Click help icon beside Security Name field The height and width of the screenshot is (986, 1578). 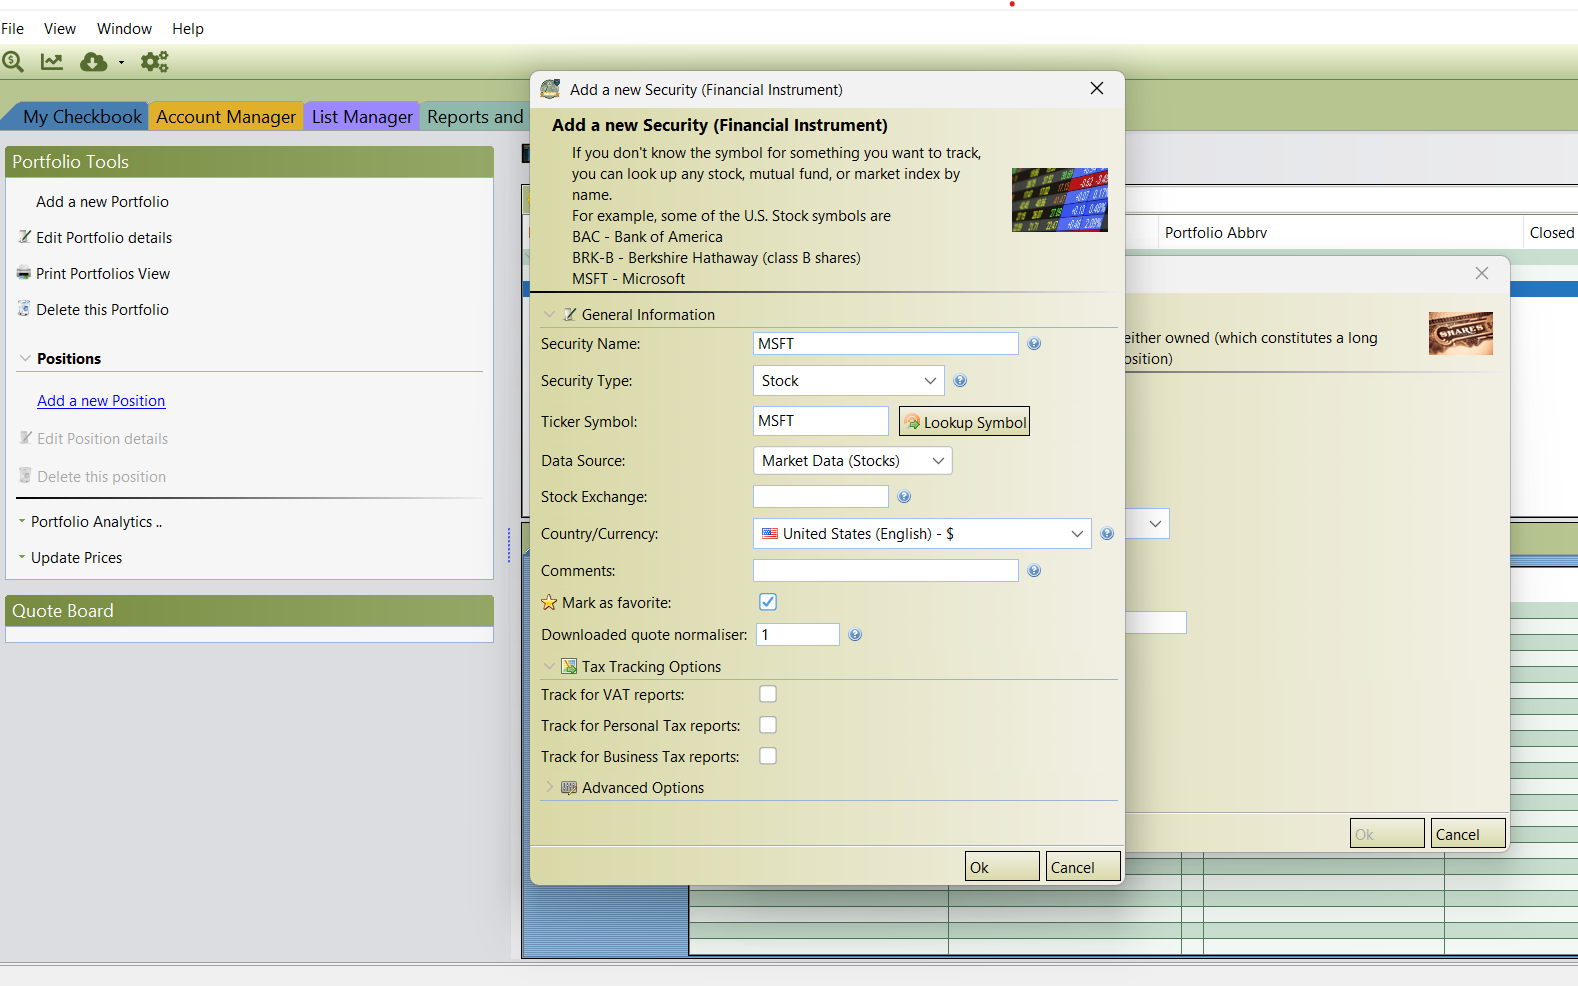pyautogui.click(x=1034, y=344)
